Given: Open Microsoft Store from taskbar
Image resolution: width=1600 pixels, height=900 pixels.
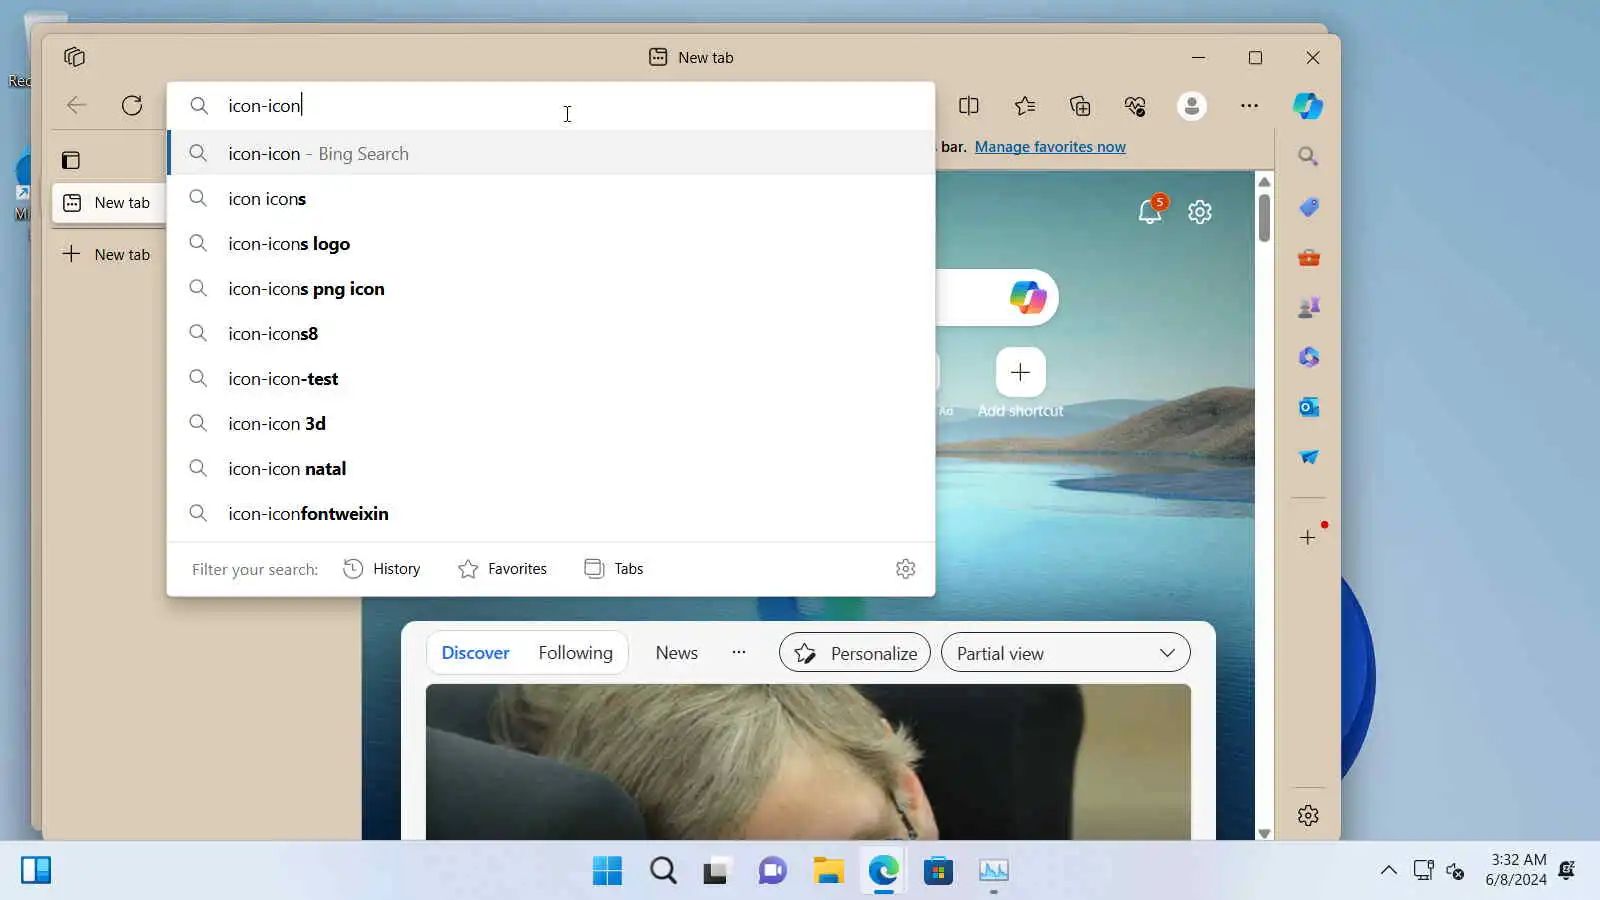Looking at the screenshot, I should [938, 871].
